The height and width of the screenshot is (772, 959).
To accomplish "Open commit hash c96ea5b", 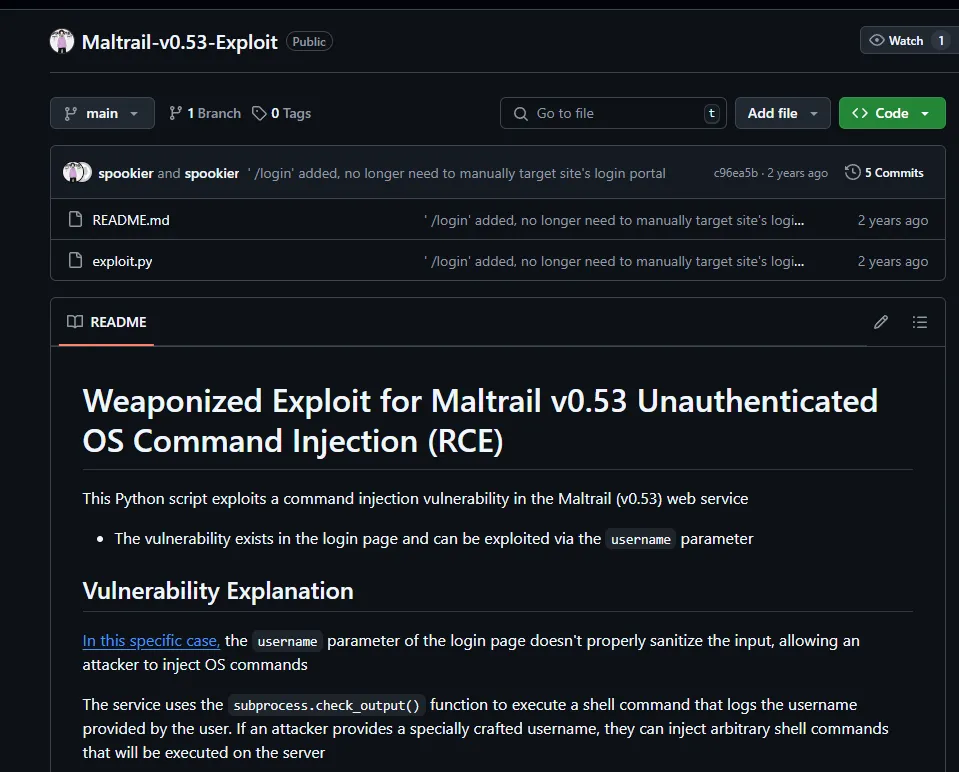I will 735,173.
